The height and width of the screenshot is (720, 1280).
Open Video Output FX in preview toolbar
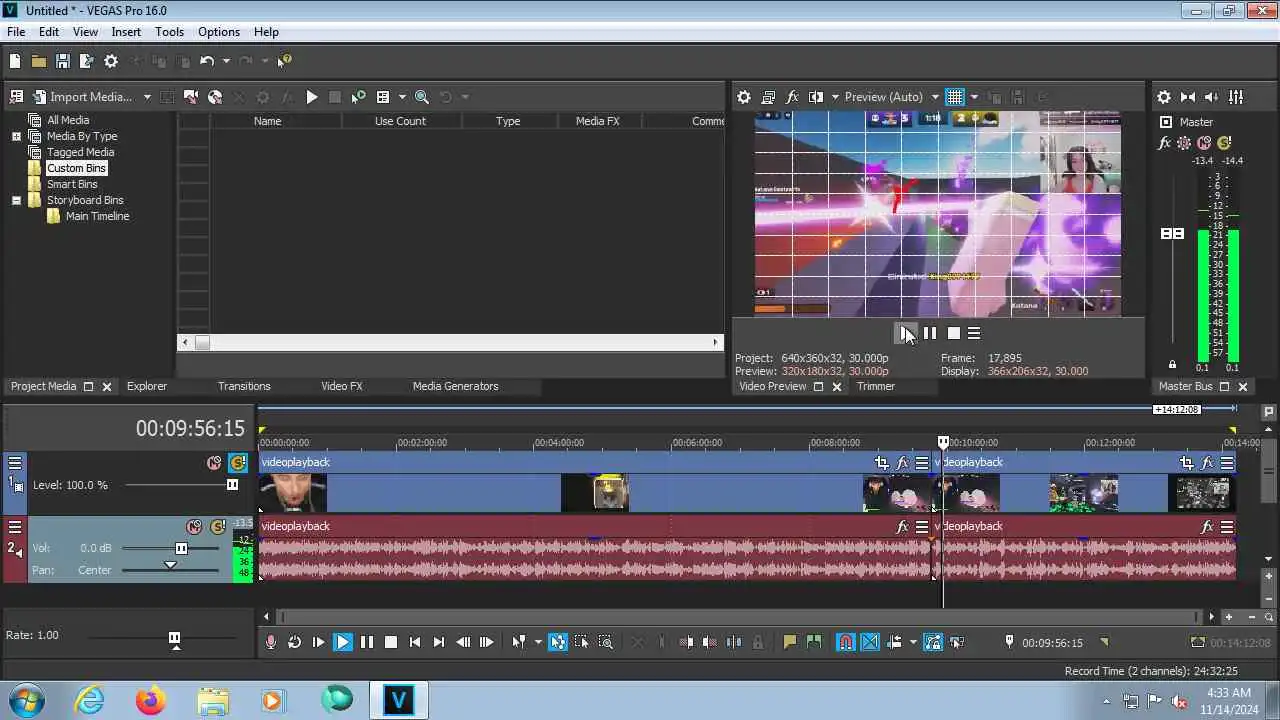pos(792,97)
